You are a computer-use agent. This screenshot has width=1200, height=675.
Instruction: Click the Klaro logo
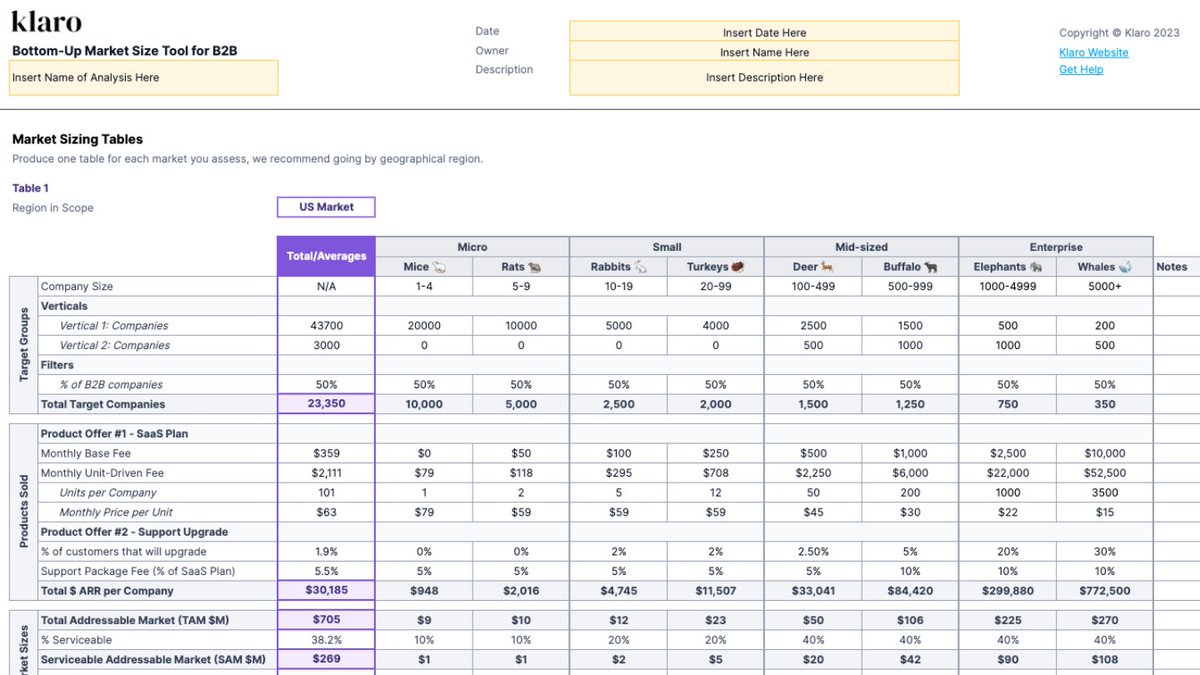tap(46, 23)
